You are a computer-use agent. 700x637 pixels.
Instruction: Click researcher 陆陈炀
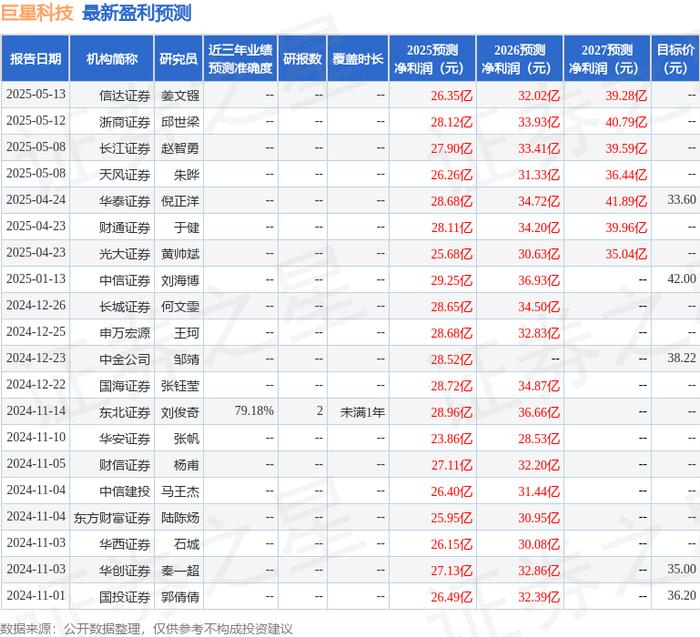[180, 518]
